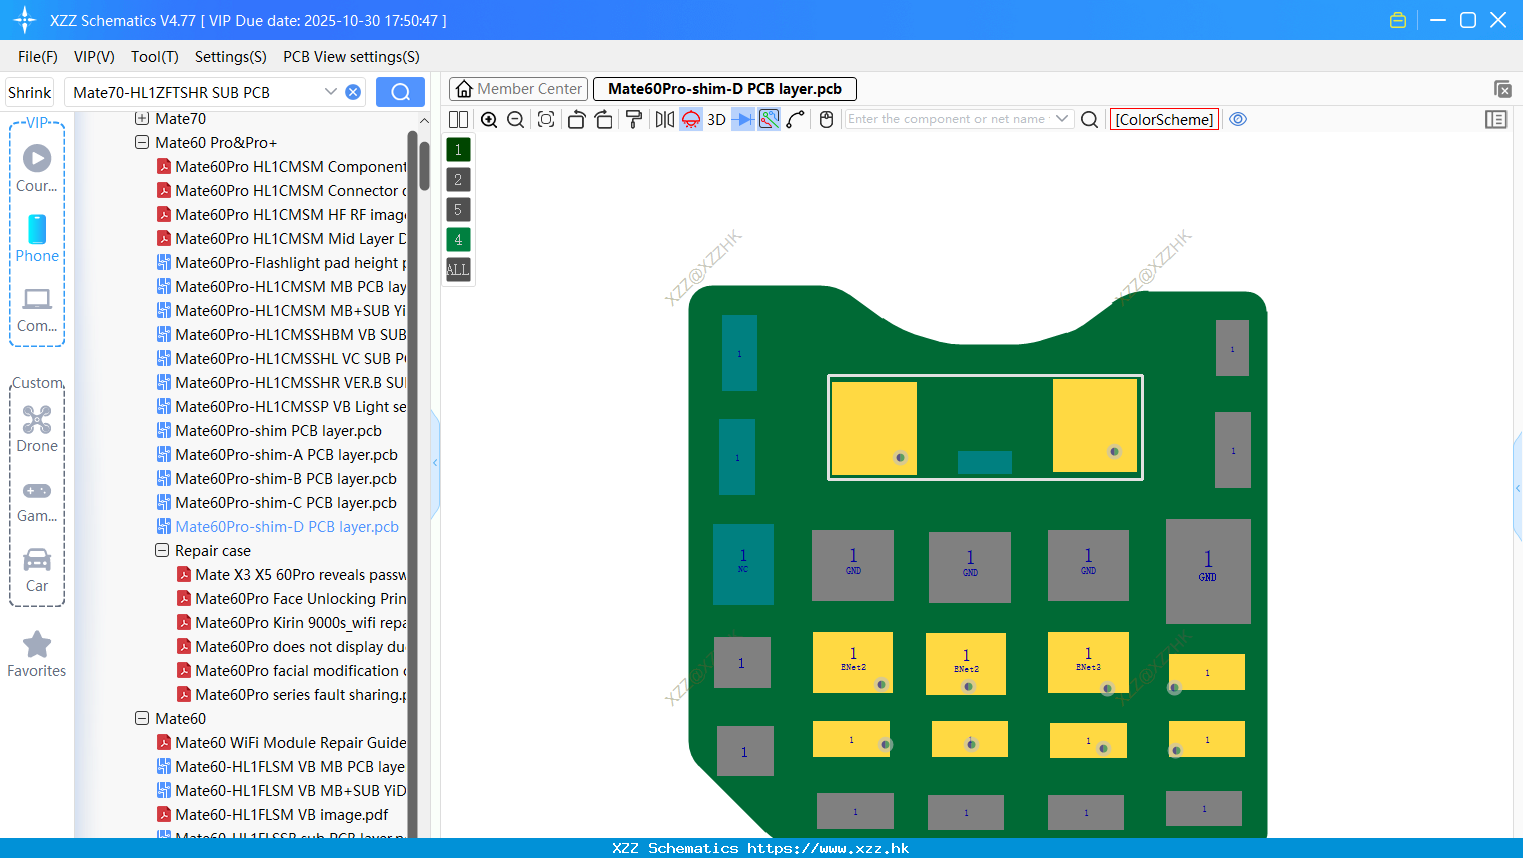Zoom out of the PCB view
This screenshot has height=858, width=1523.
[x=516, y=119]
